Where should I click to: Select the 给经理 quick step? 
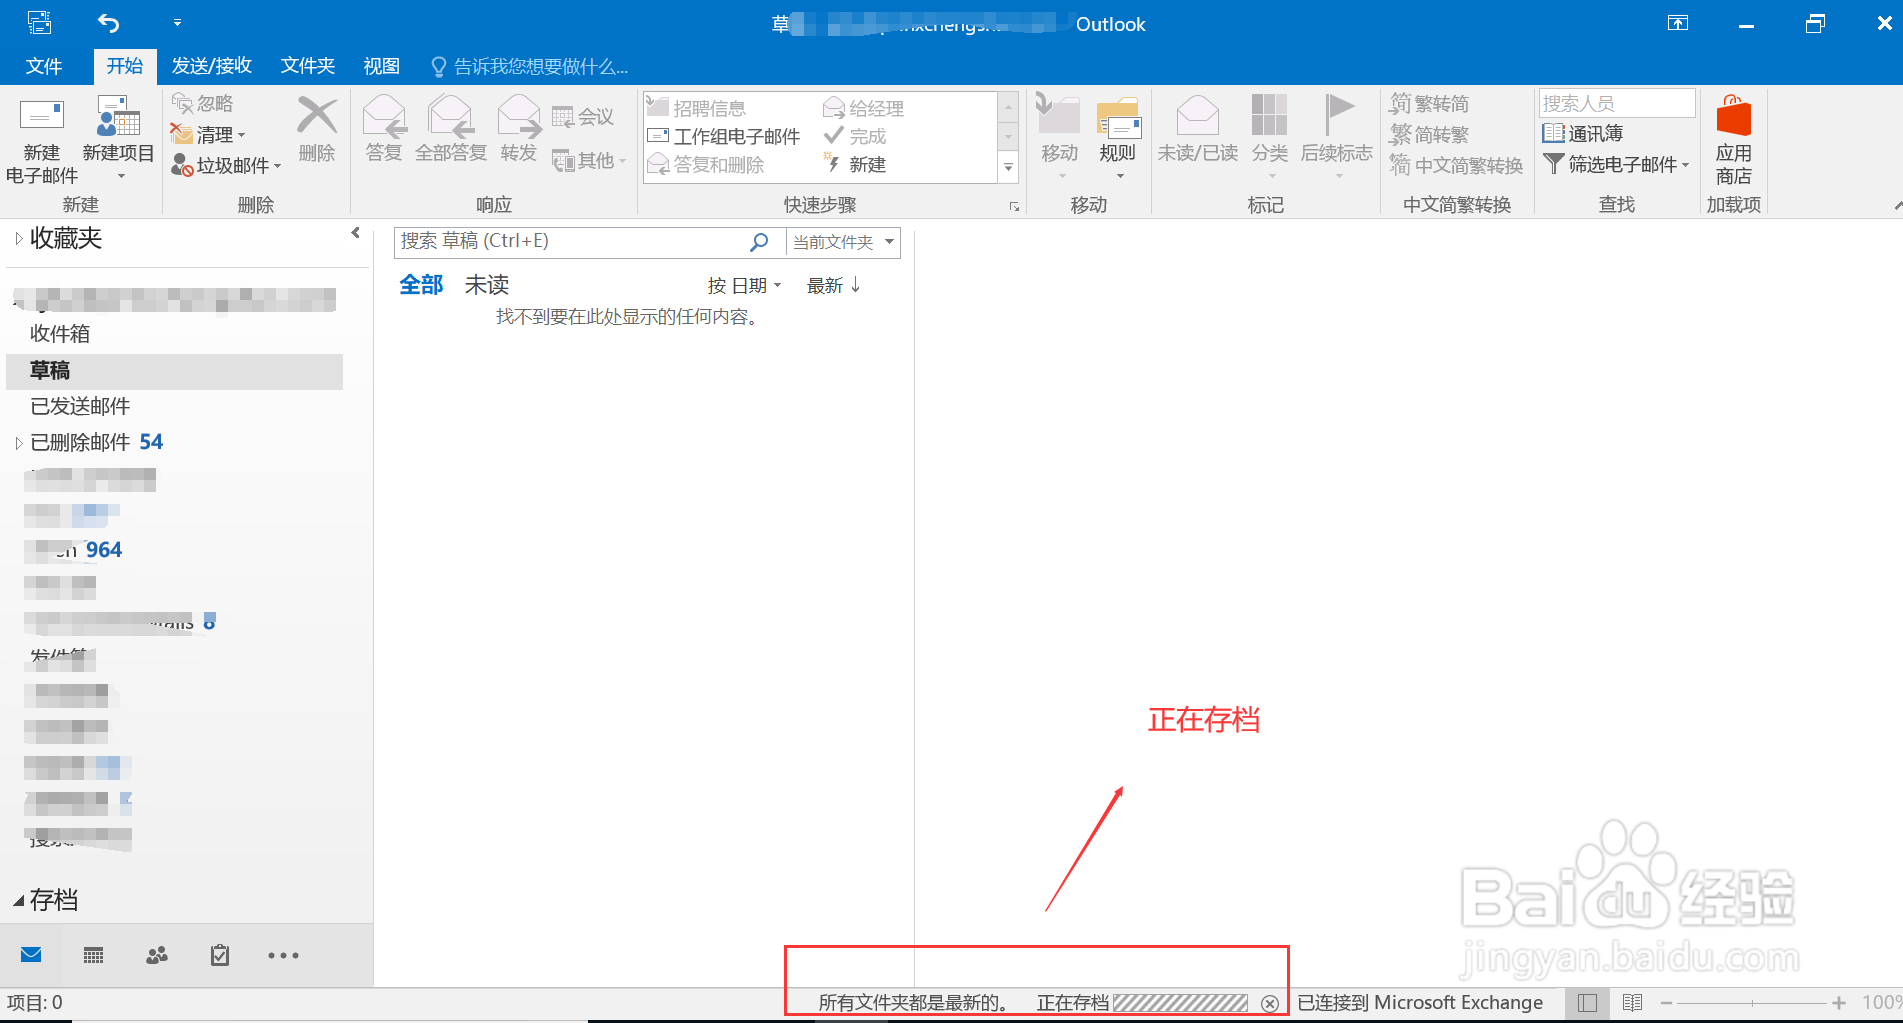tap(864, 108)
